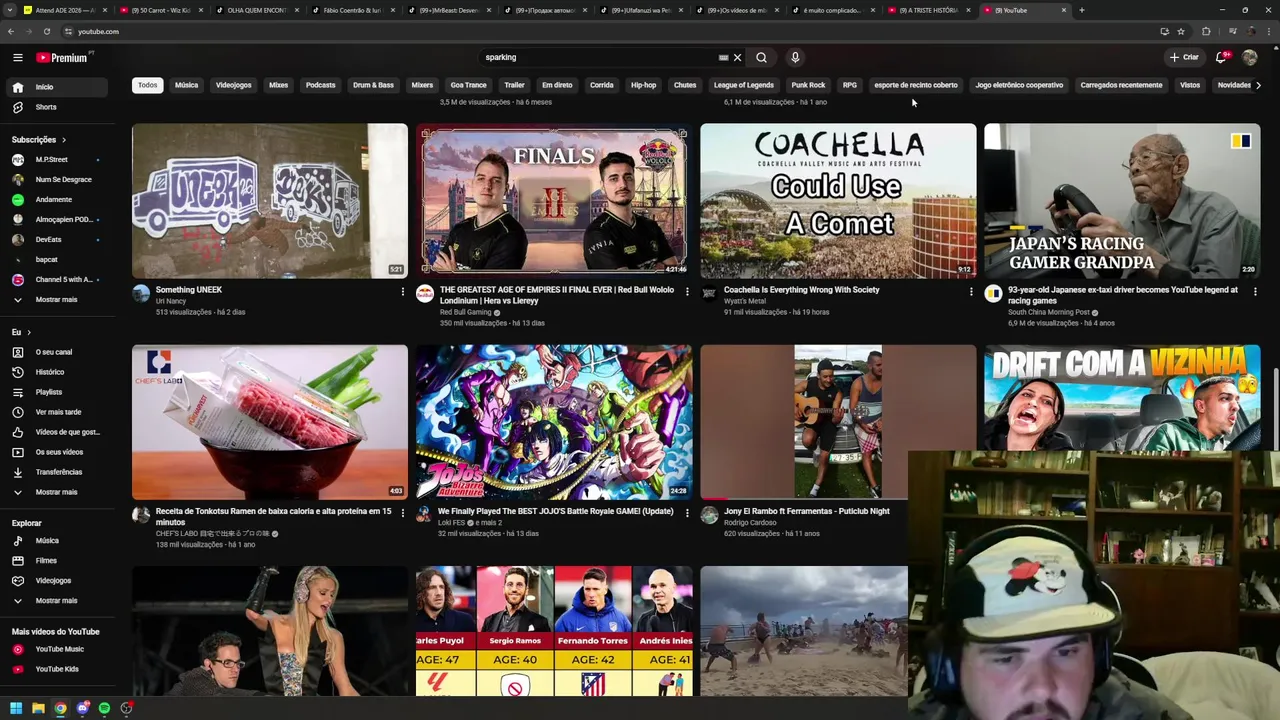Open South China Morning Post channel
The width and height of the screenshot is (1280, 720).
point(1049,312)
